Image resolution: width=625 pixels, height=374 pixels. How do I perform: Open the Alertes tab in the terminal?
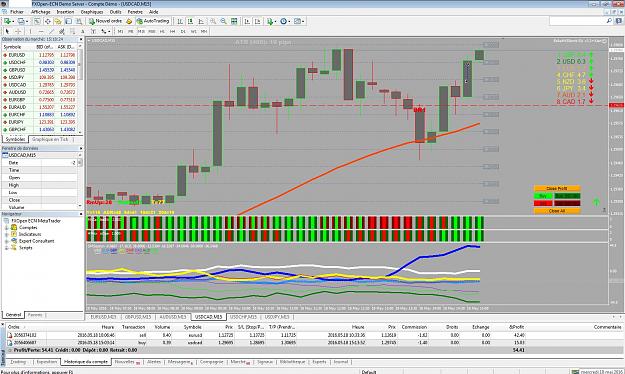pos(153,362)
